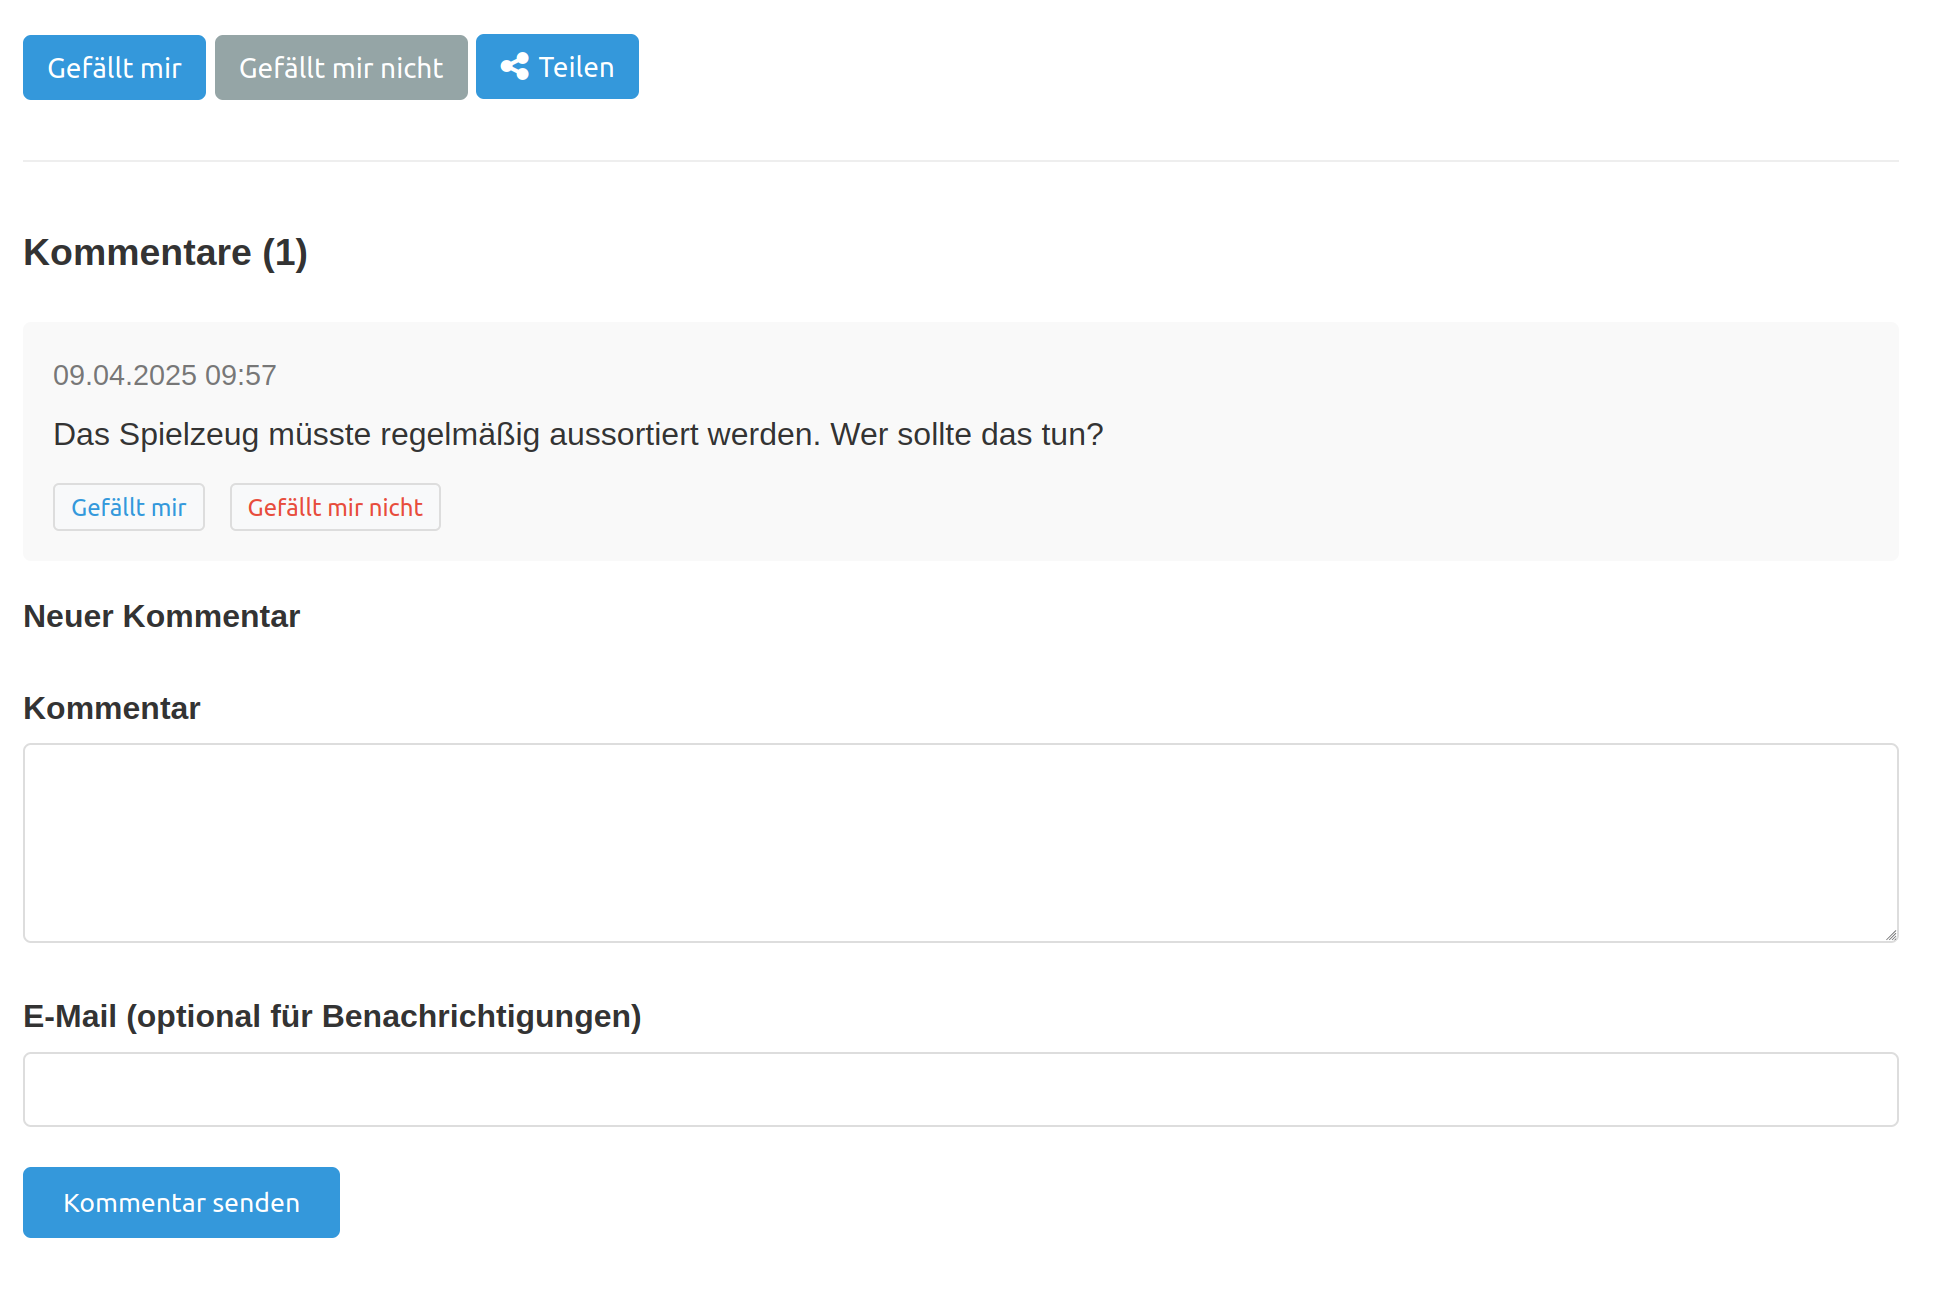
Task: Click the E-Mail optional notification label
Action: [x=332, y=1016]
